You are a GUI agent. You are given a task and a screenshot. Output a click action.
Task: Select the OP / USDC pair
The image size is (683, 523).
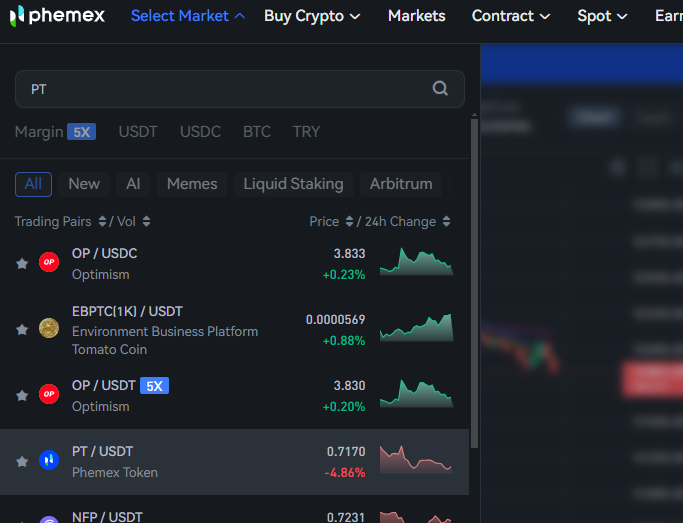(234, 264)
